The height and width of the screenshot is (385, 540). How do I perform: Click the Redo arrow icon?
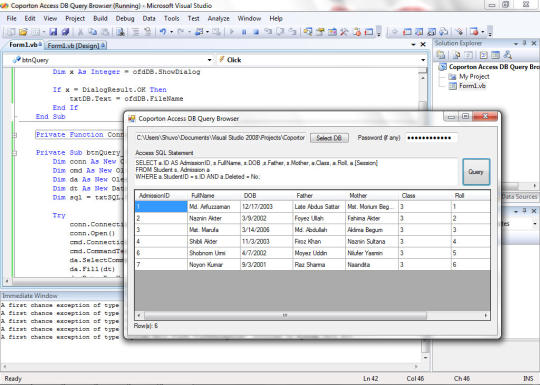click(x=180, y=32)
